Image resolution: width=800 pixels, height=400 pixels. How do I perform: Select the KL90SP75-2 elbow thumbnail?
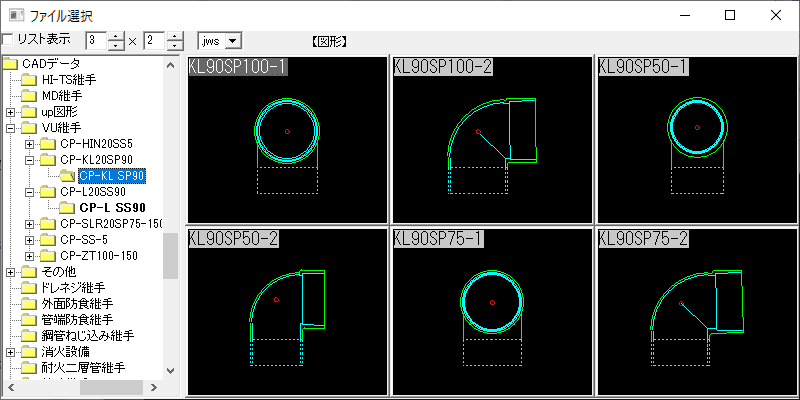697,311
